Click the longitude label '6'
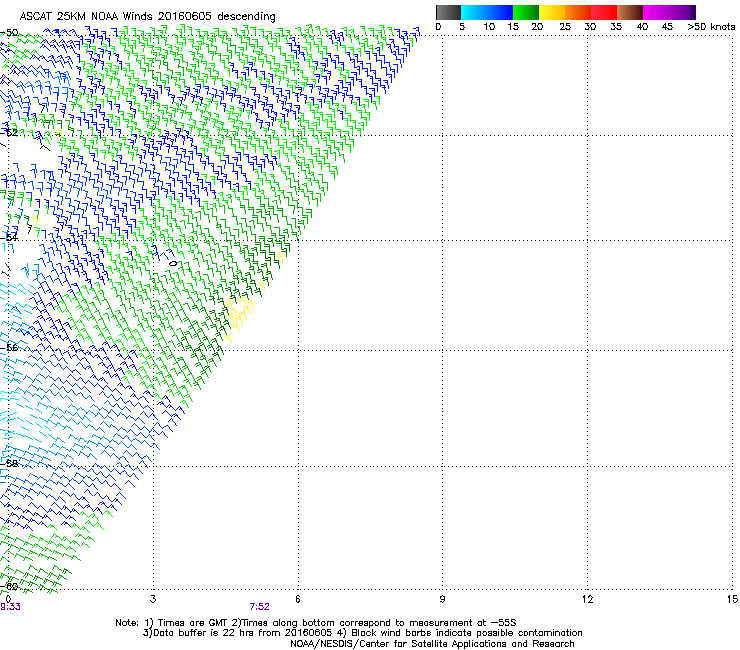This screenshot has height=650, width=740. pyautogui.click(x=298, y=599)
